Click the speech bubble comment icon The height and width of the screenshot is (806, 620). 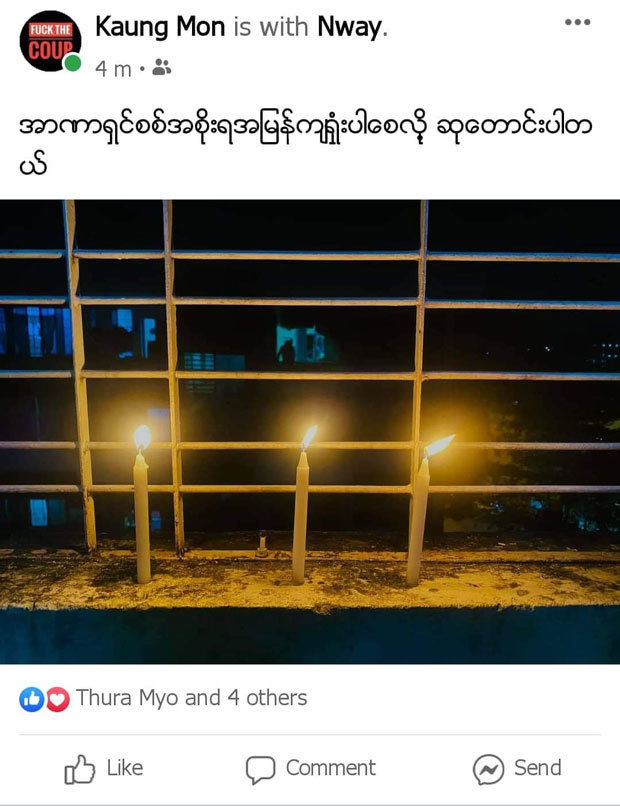tap(260, 770)
